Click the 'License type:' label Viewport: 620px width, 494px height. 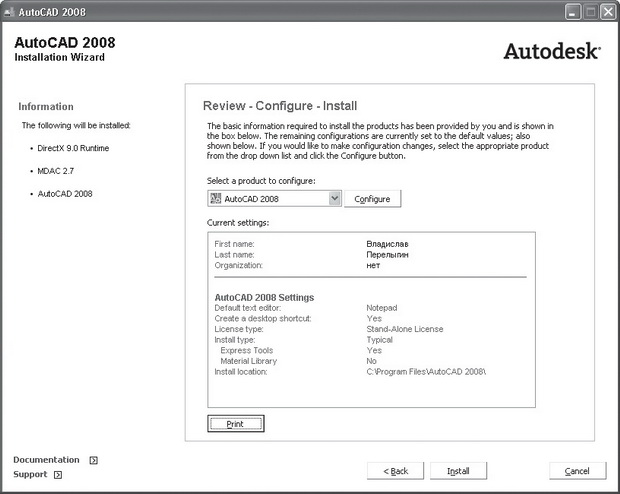point(239,329)
